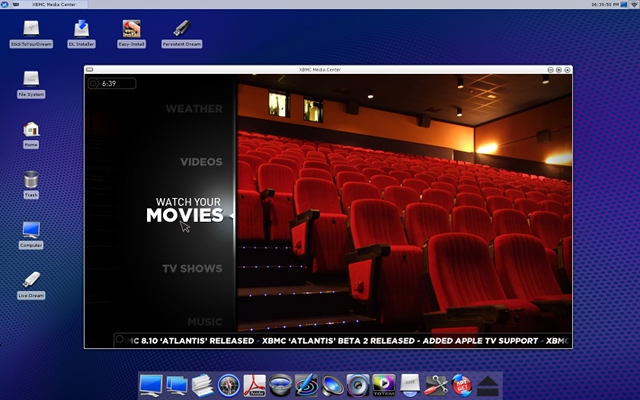This screenshot has width=640, height=400.
Task: Open WATCH YOUR MOVIES in XBMC
Action: pyautogui.click(x=185, y=211)
